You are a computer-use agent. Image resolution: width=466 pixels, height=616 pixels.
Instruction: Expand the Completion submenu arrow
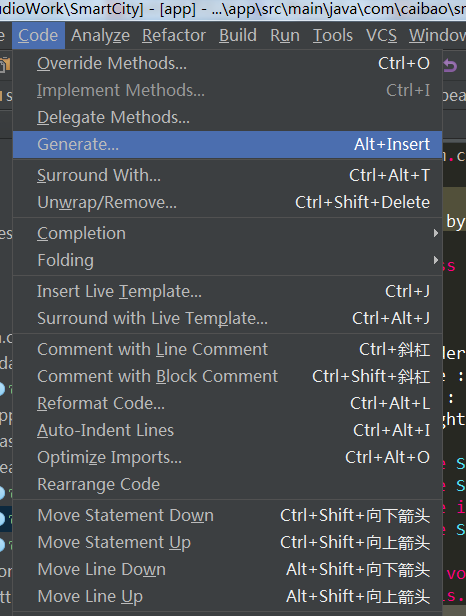tap(435, 233)
